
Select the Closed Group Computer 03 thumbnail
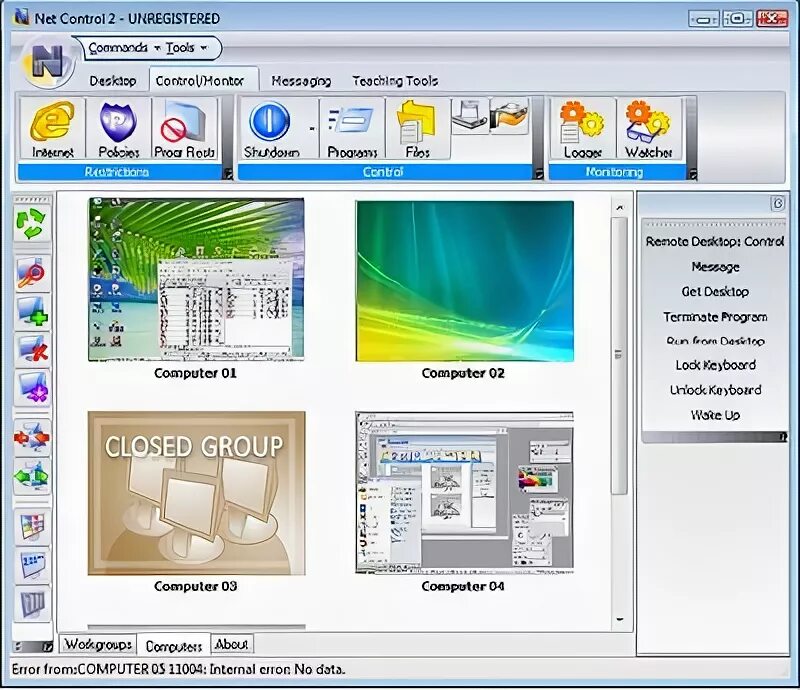196,493
